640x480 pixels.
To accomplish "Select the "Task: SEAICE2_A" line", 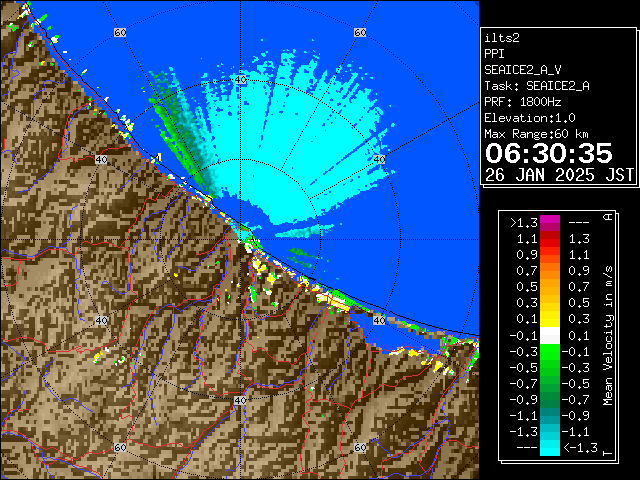I will (x=537, y=86).
